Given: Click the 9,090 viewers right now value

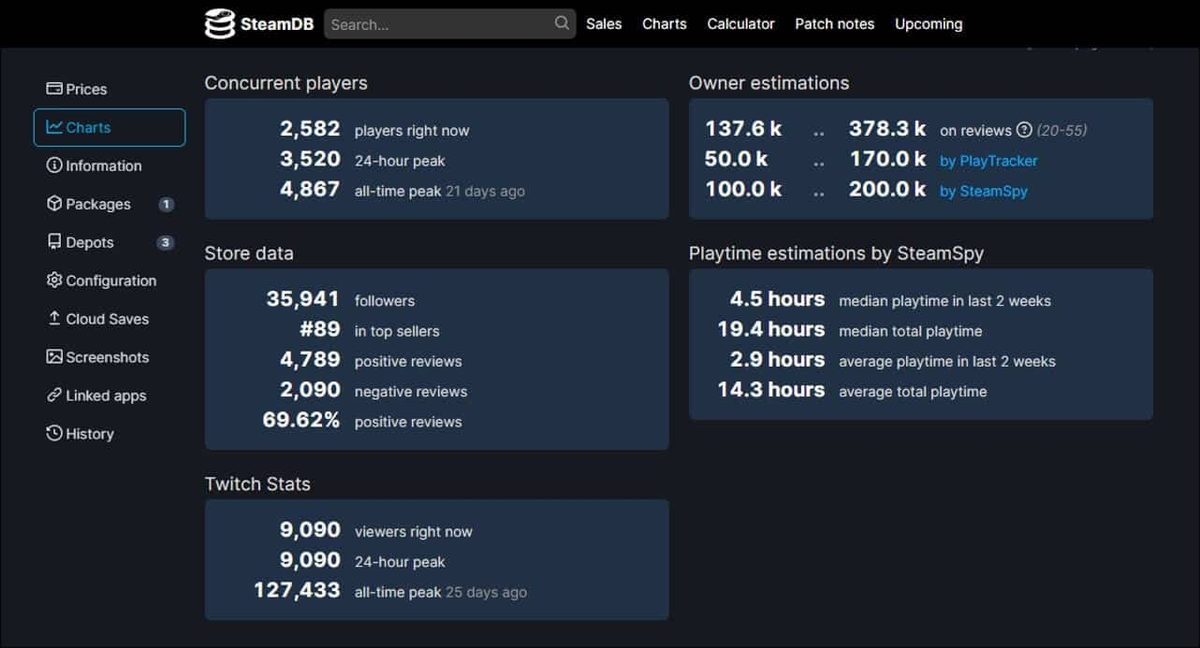Looking at the screenshot, I should (x=310, y=530).
